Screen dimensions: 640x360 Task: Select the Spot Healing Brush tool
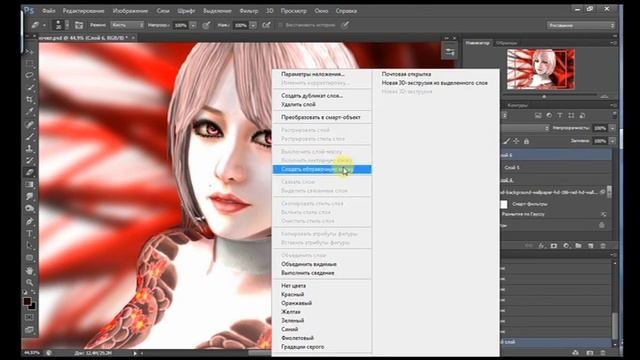pyautogui.click(x=29, y=124)
